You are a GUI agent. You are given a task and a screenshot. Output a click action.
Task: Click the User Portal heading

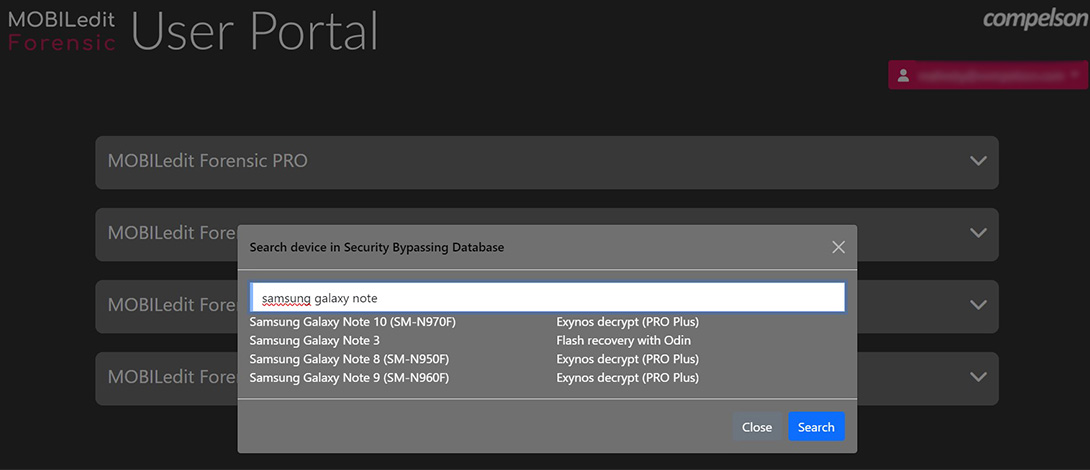pos(254,31)
